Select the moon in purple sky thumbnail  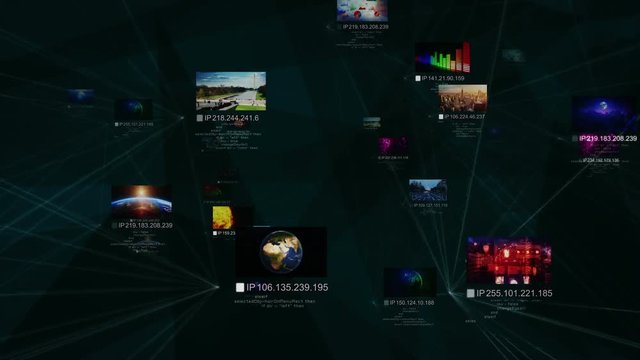point(604,115)
